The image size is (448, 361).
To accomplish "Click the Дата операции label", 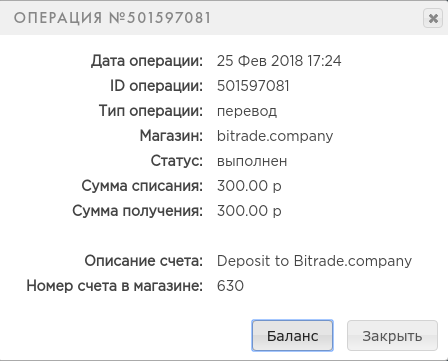I will pos(147,61).
